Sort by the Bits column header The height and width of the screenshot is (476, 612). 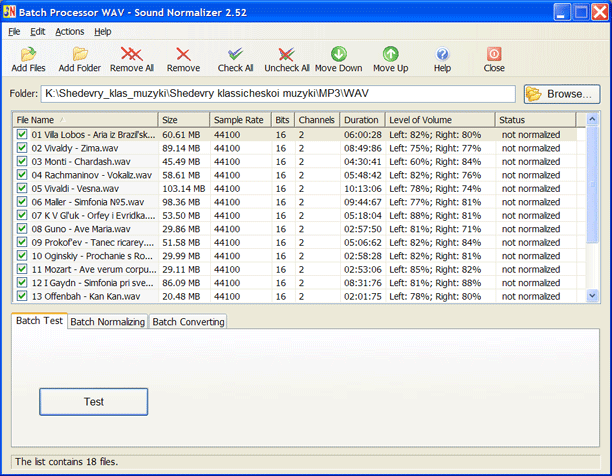[283, 120]
